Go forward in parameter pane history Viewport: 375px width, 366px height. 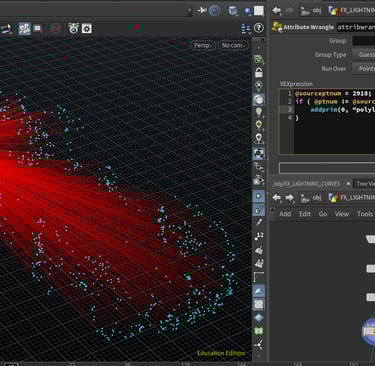click(x=290, y=11)
